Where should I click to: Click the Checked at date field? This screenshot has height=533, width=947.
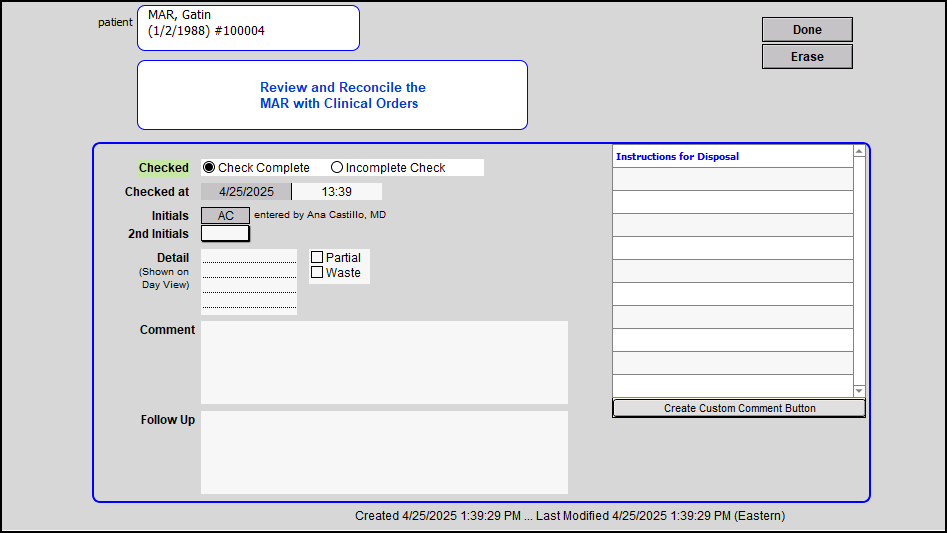(246, 191)
